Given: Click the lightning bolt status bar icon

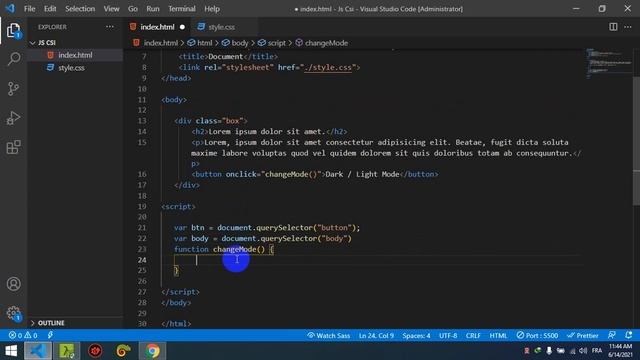Looking at the screenshot, I should coord(50,336).
